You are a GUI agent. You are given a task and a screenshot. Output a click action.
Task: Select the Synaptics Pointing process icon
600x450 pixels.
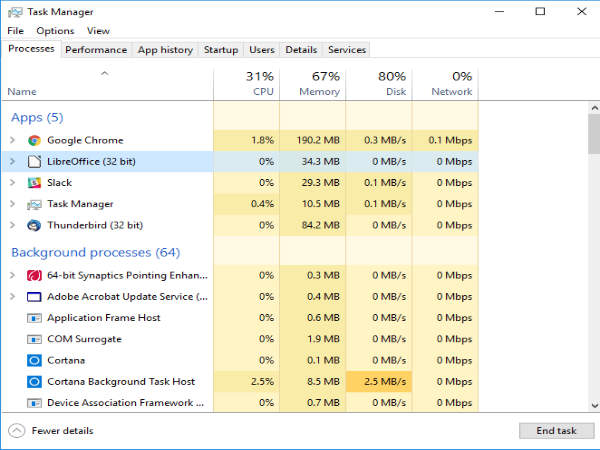34,275
